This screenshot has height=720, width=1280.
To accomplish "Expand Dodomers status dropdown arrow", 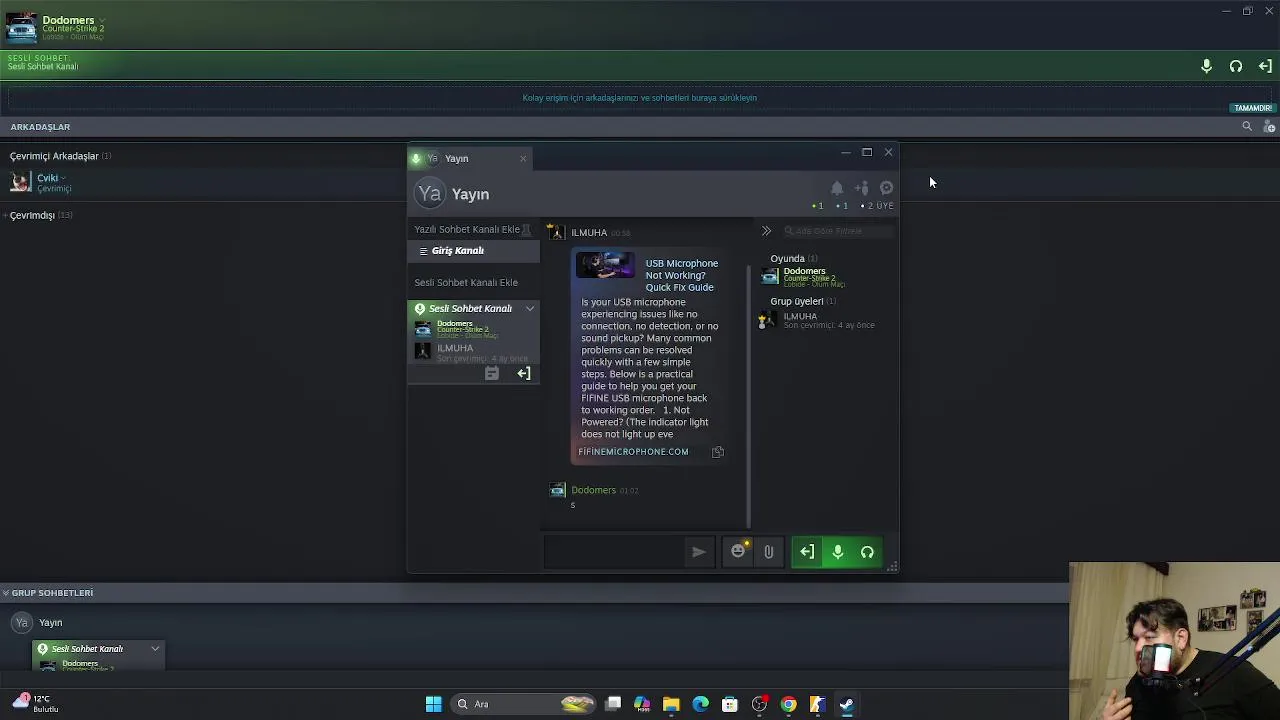I will pos(102,21).
